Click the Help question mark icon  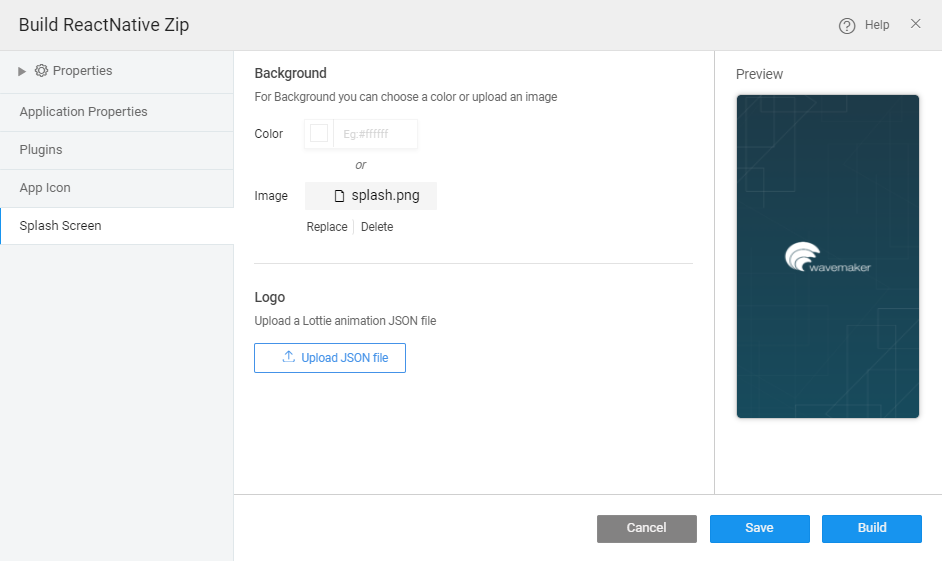(x=847, y=25)
